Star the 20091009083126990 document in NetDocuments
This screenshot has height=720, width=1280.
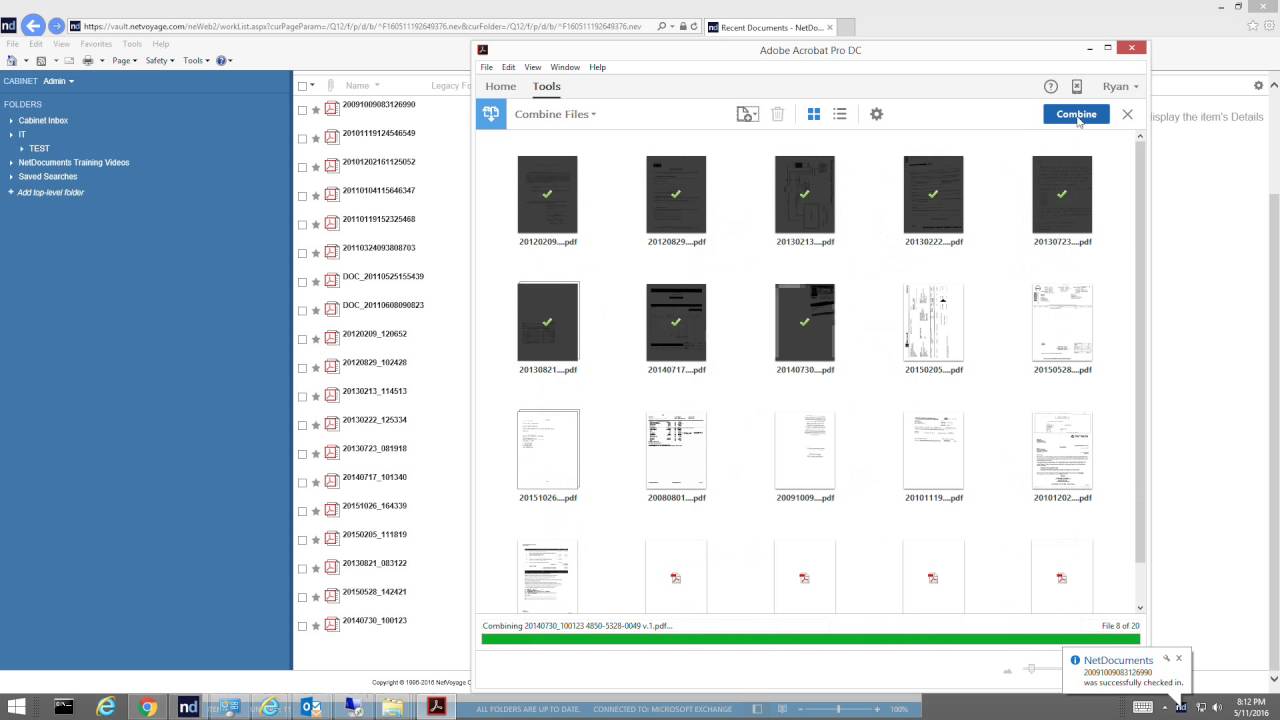coord(316,110)
